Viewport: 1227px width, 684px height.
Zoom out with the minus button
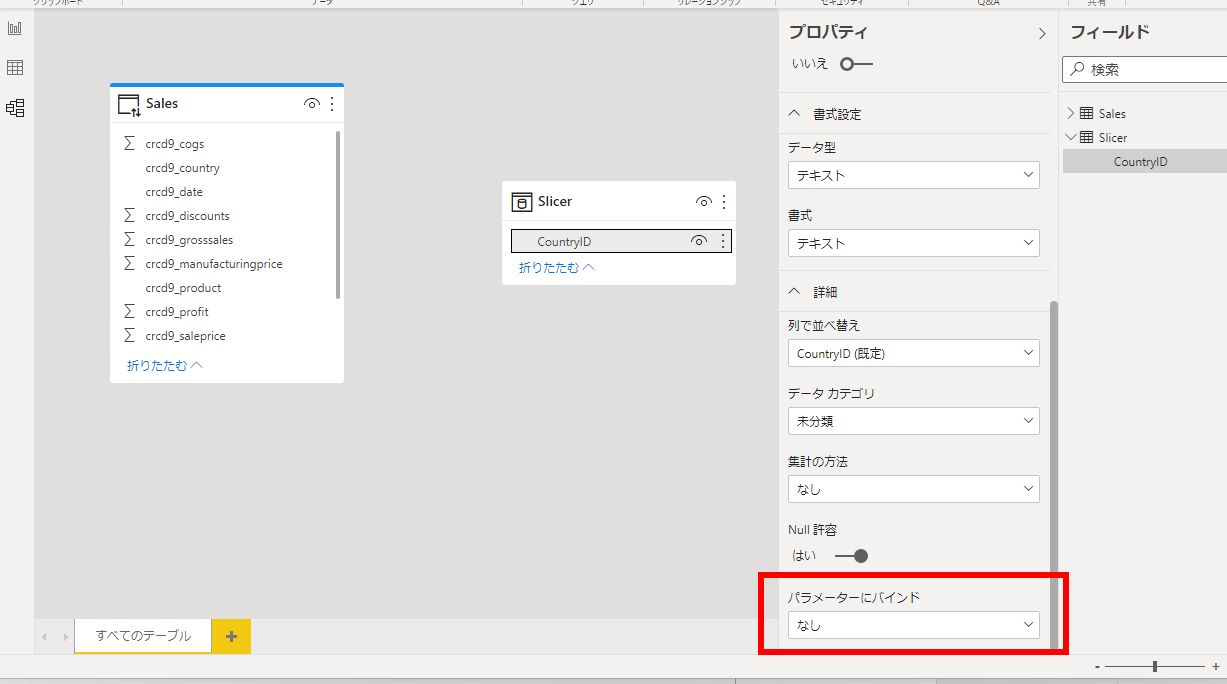(x=1097, y=666)
